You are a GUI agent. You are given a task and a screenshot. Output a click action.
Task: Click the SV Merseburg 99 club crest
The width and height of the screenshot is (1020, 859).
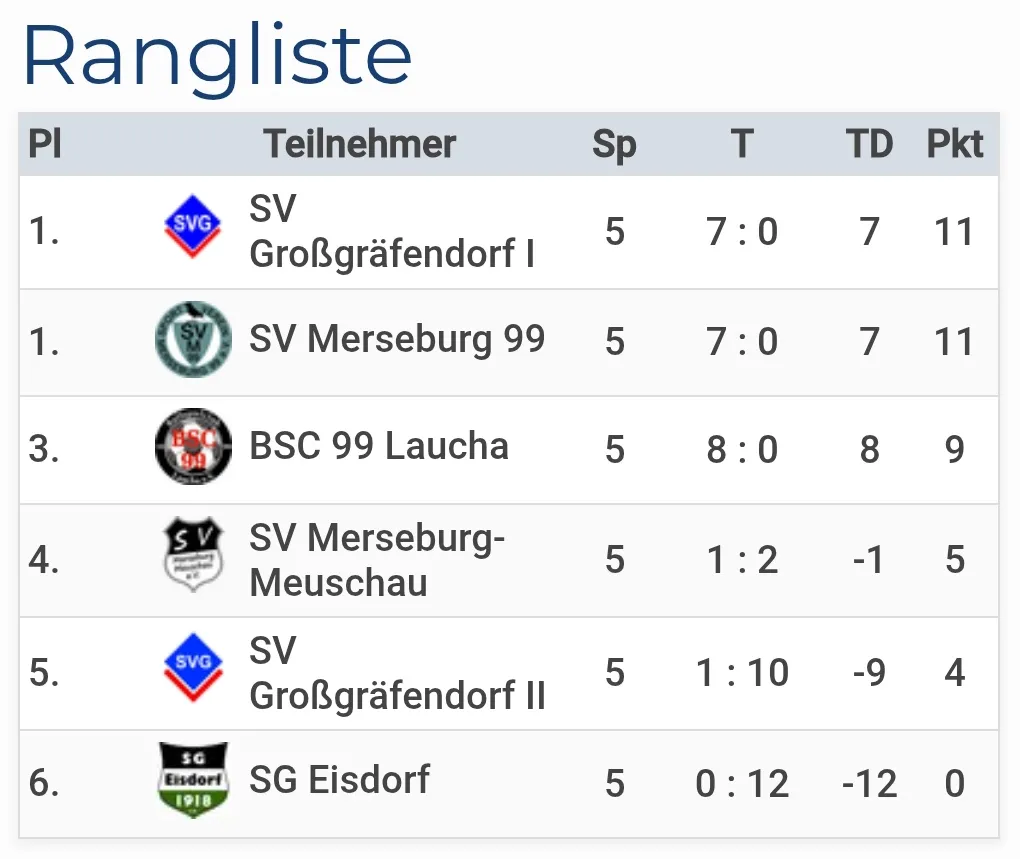193,340
